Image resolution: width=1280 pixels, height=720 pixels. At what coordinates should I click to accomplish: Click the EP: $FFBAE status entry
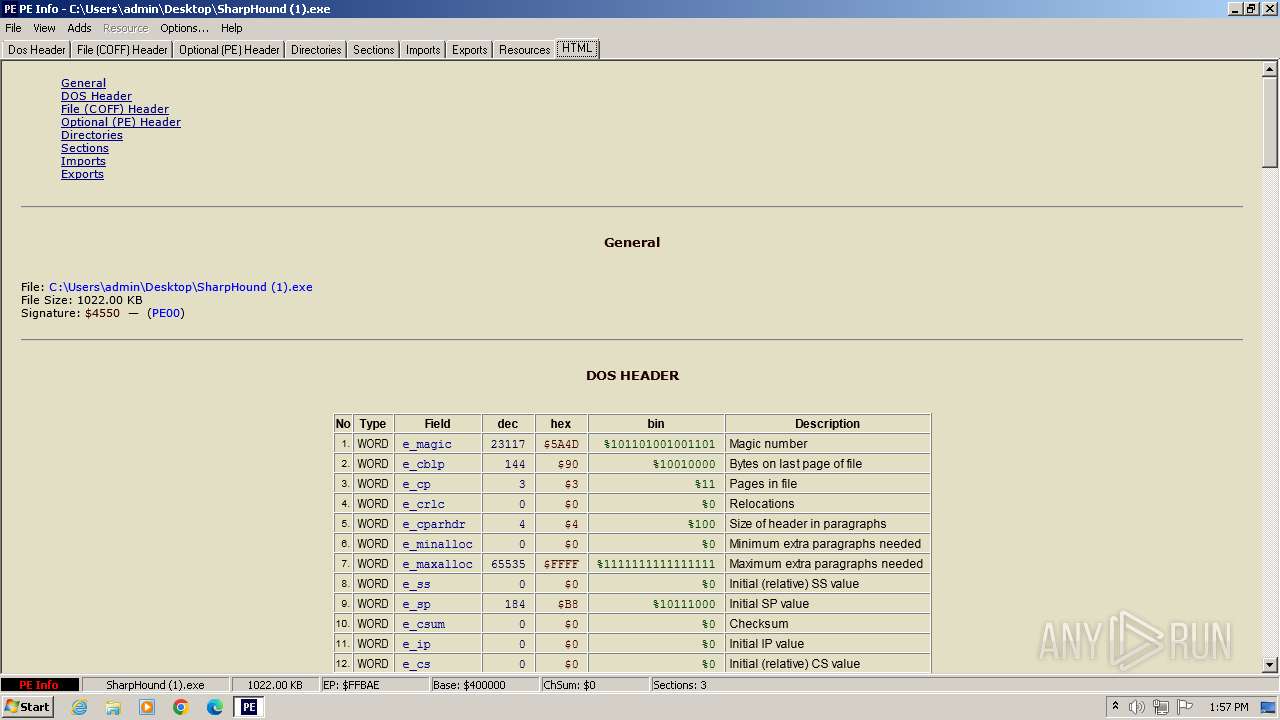pyautogui.click(x=374, y=685)
